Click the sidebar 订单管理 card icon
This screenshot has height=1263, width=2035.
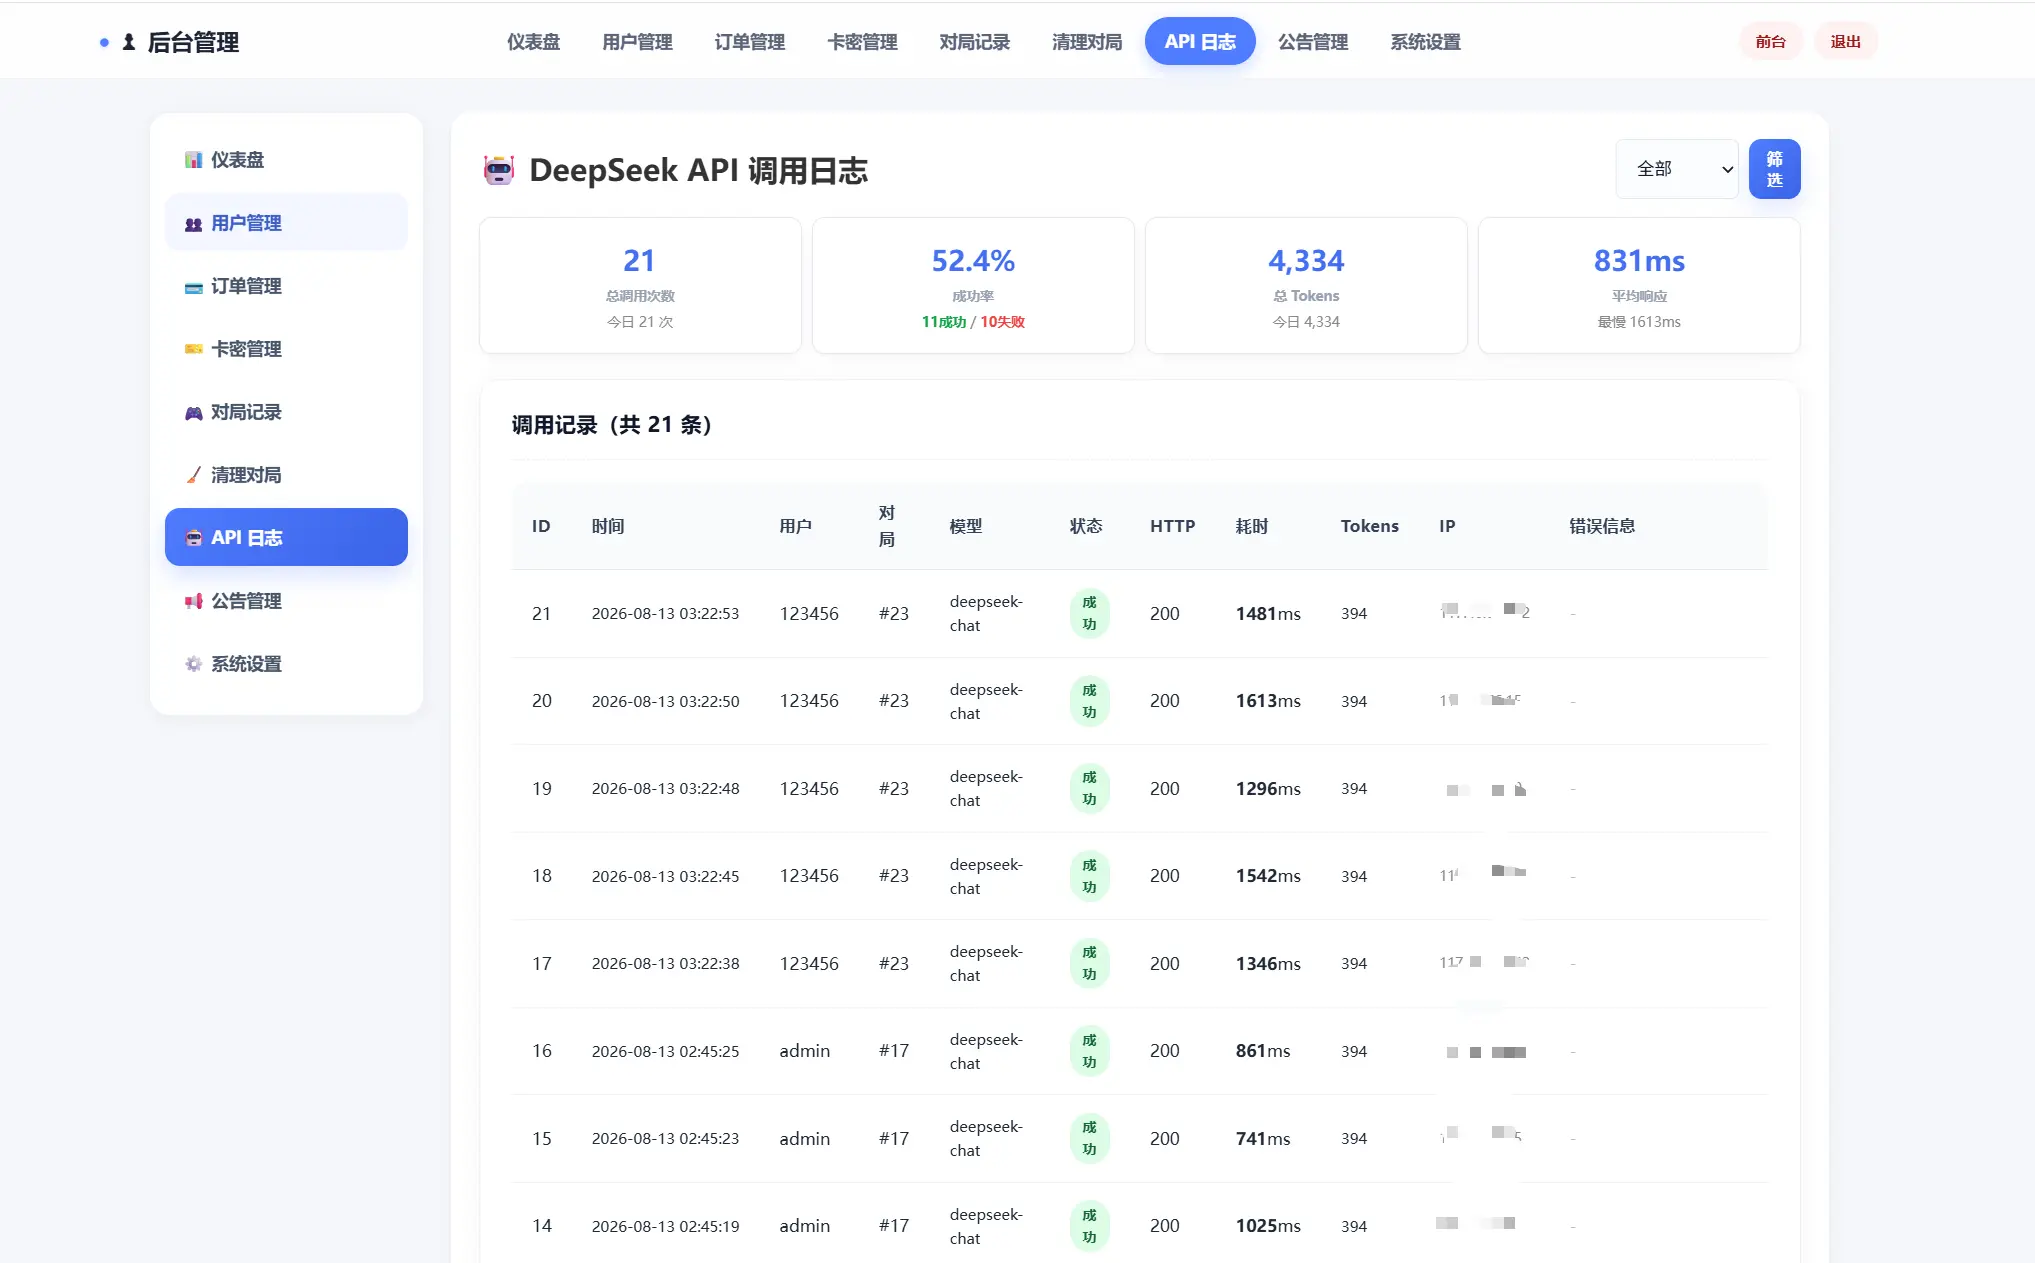tap(194, 287)
